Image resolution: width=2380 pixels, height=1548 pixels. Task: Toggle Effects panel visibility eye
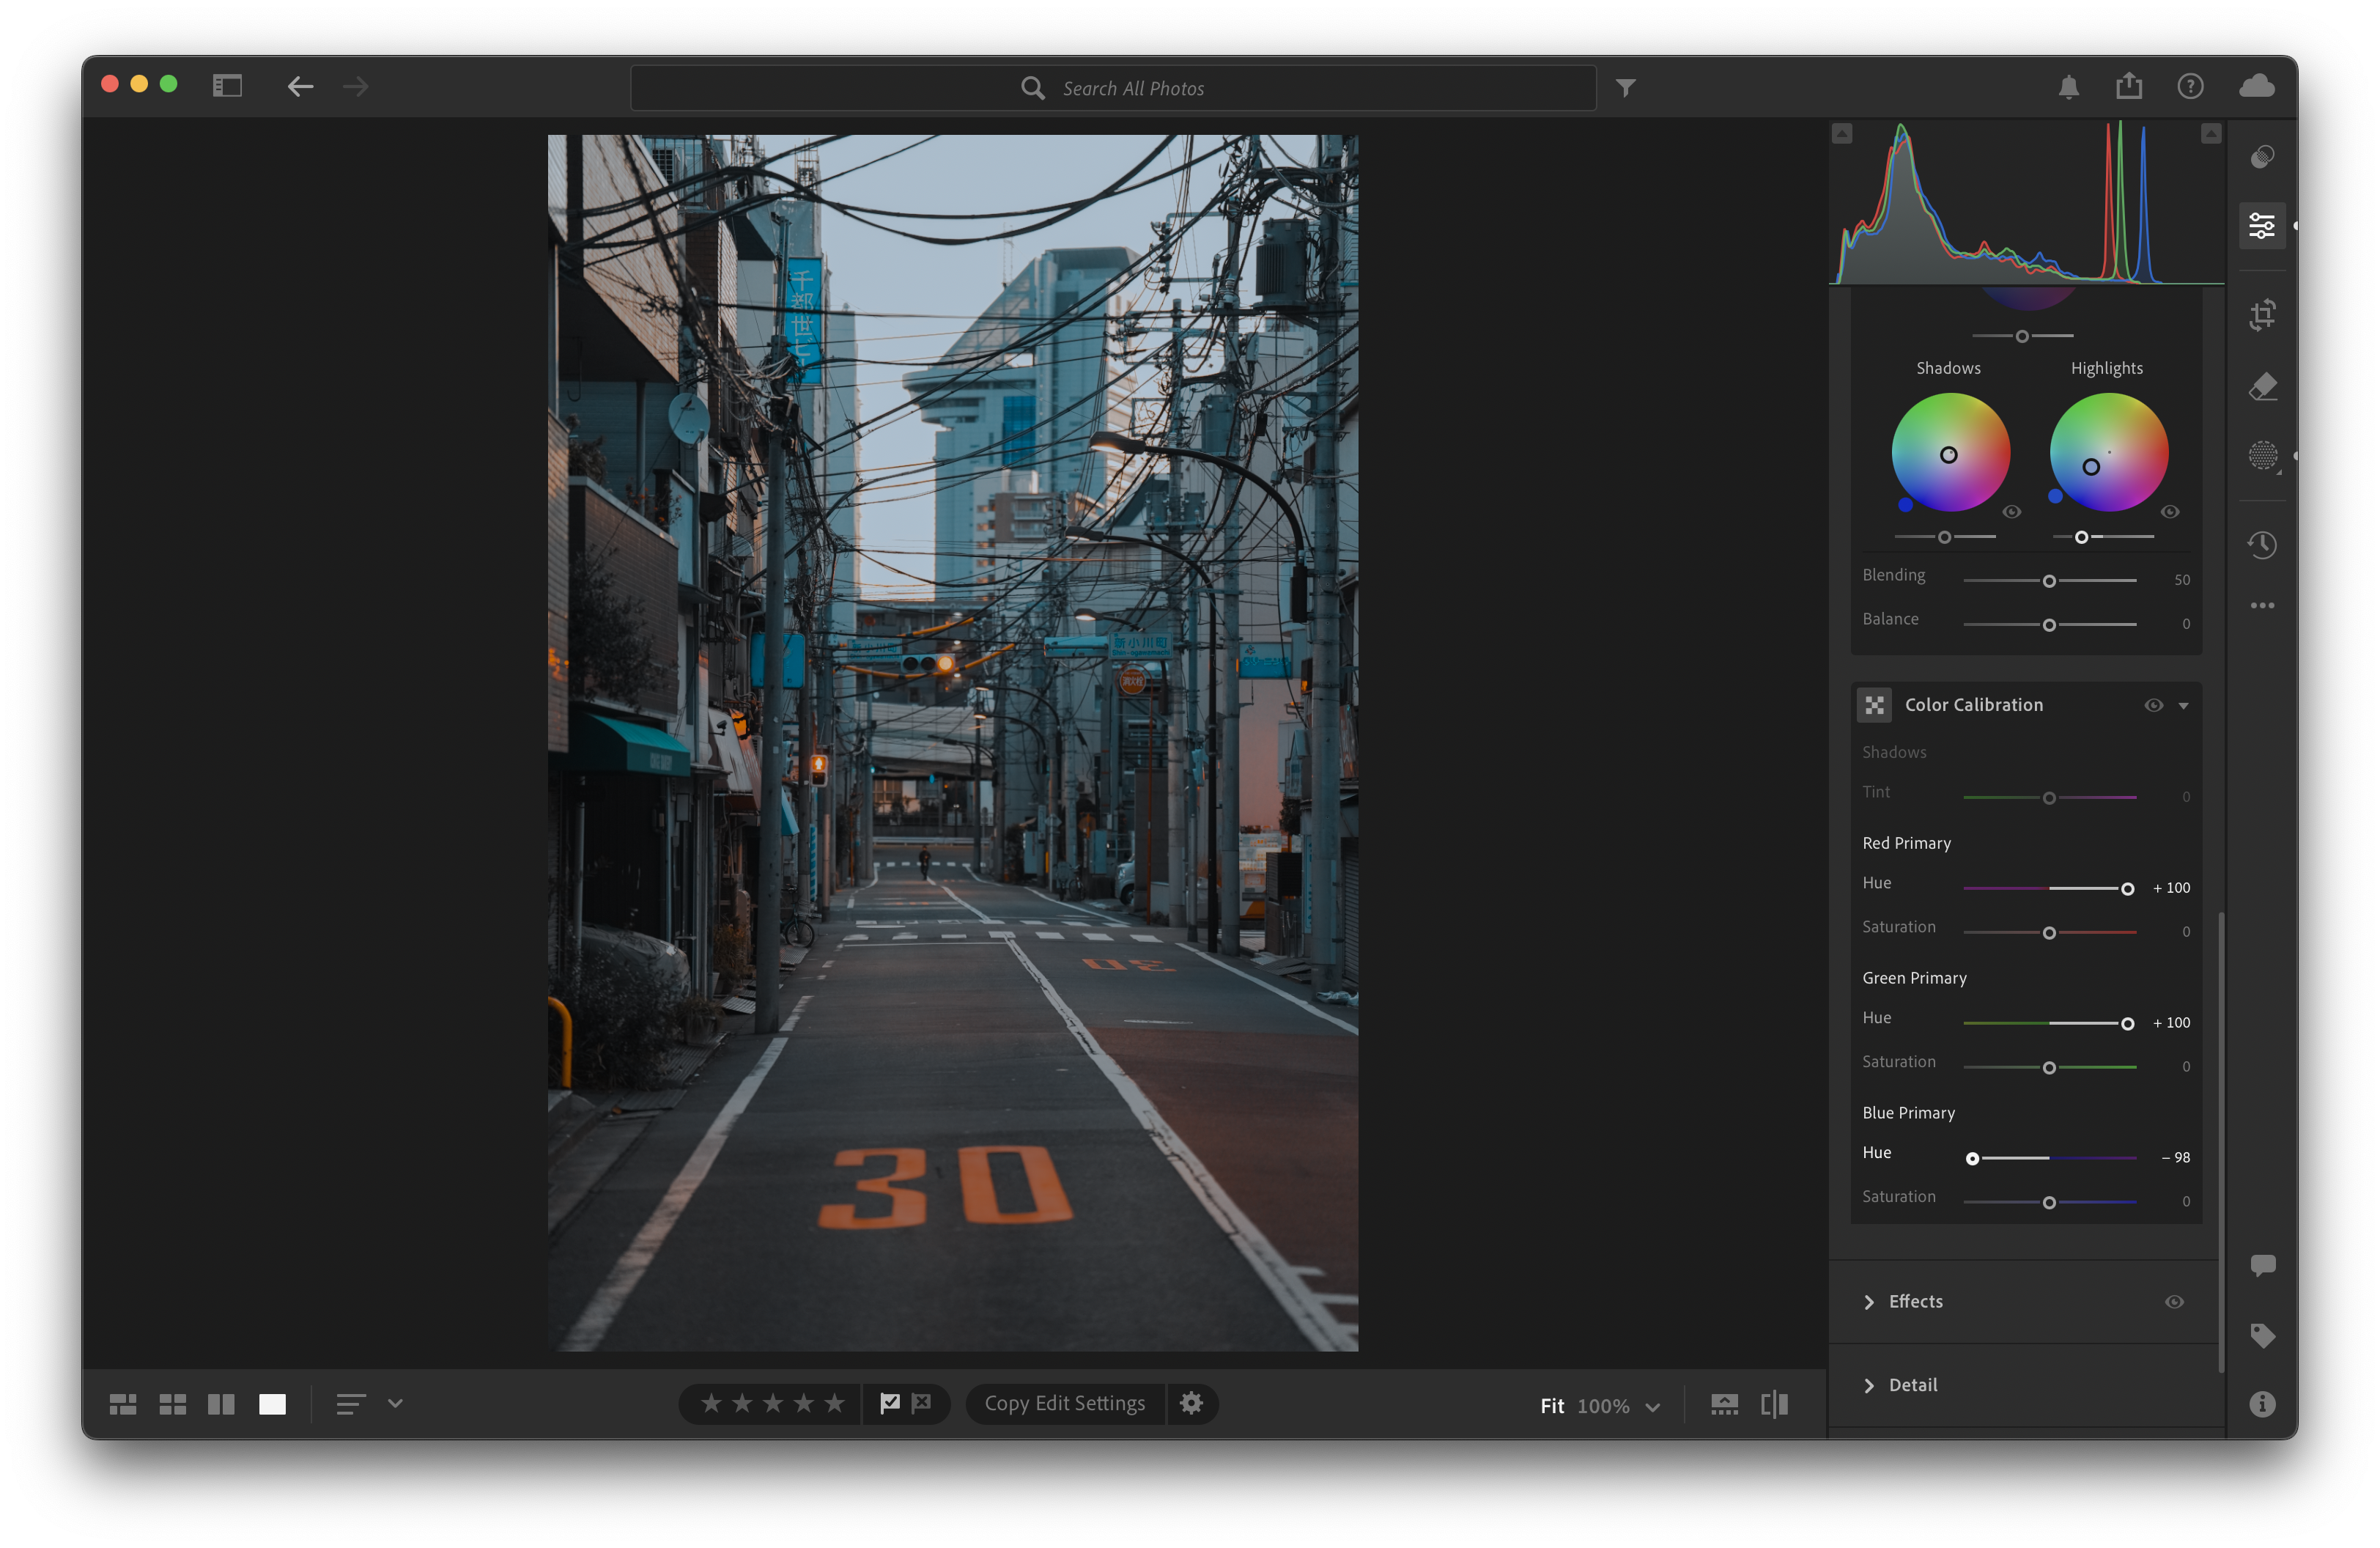2174,1302
